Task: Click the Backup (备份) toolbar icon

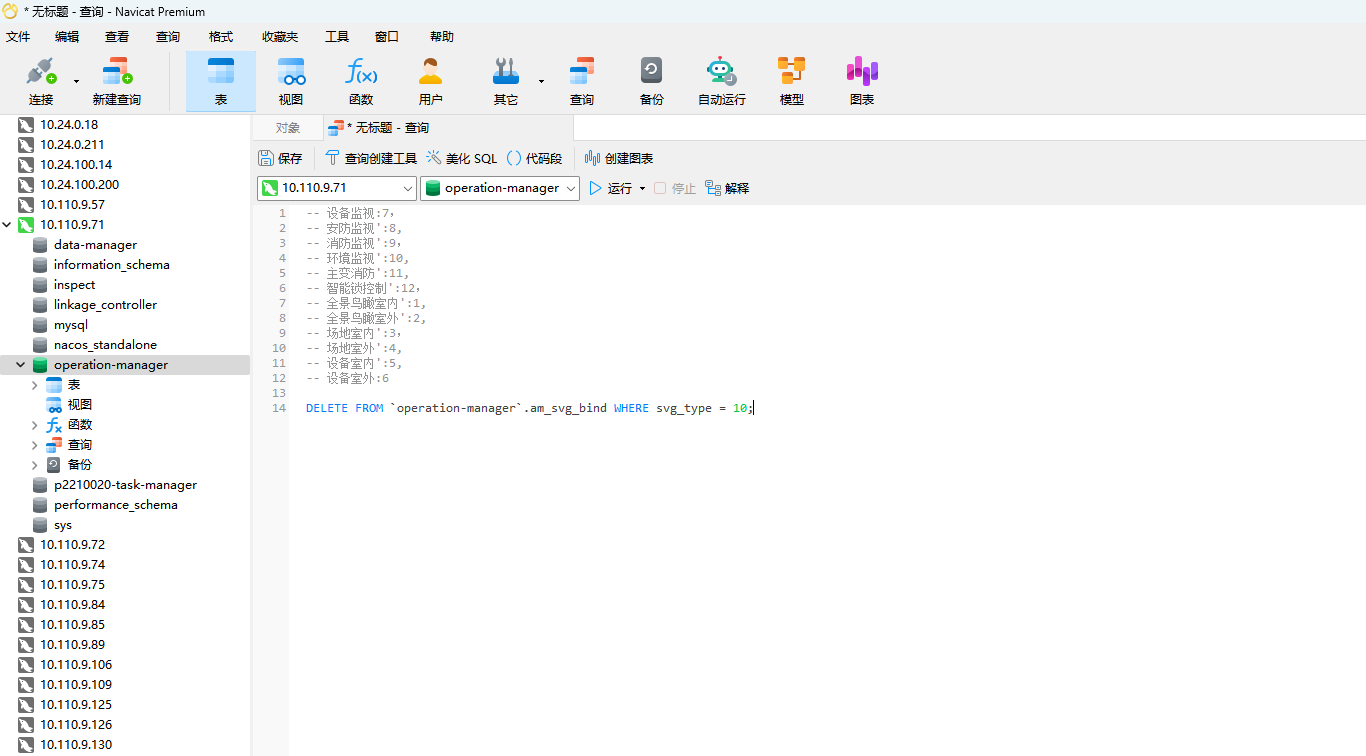Action: (651, 80)
